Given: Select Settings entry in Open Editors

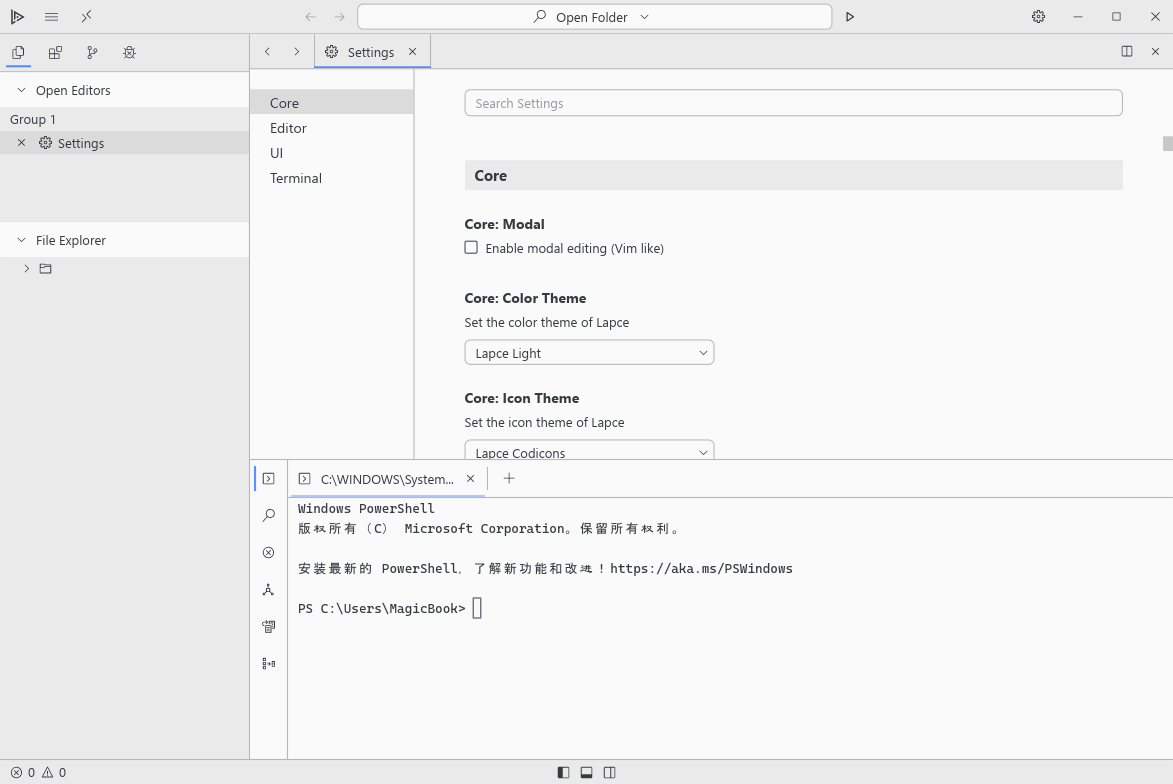Looking at the screenshot, I should click(x=124, y=143).
